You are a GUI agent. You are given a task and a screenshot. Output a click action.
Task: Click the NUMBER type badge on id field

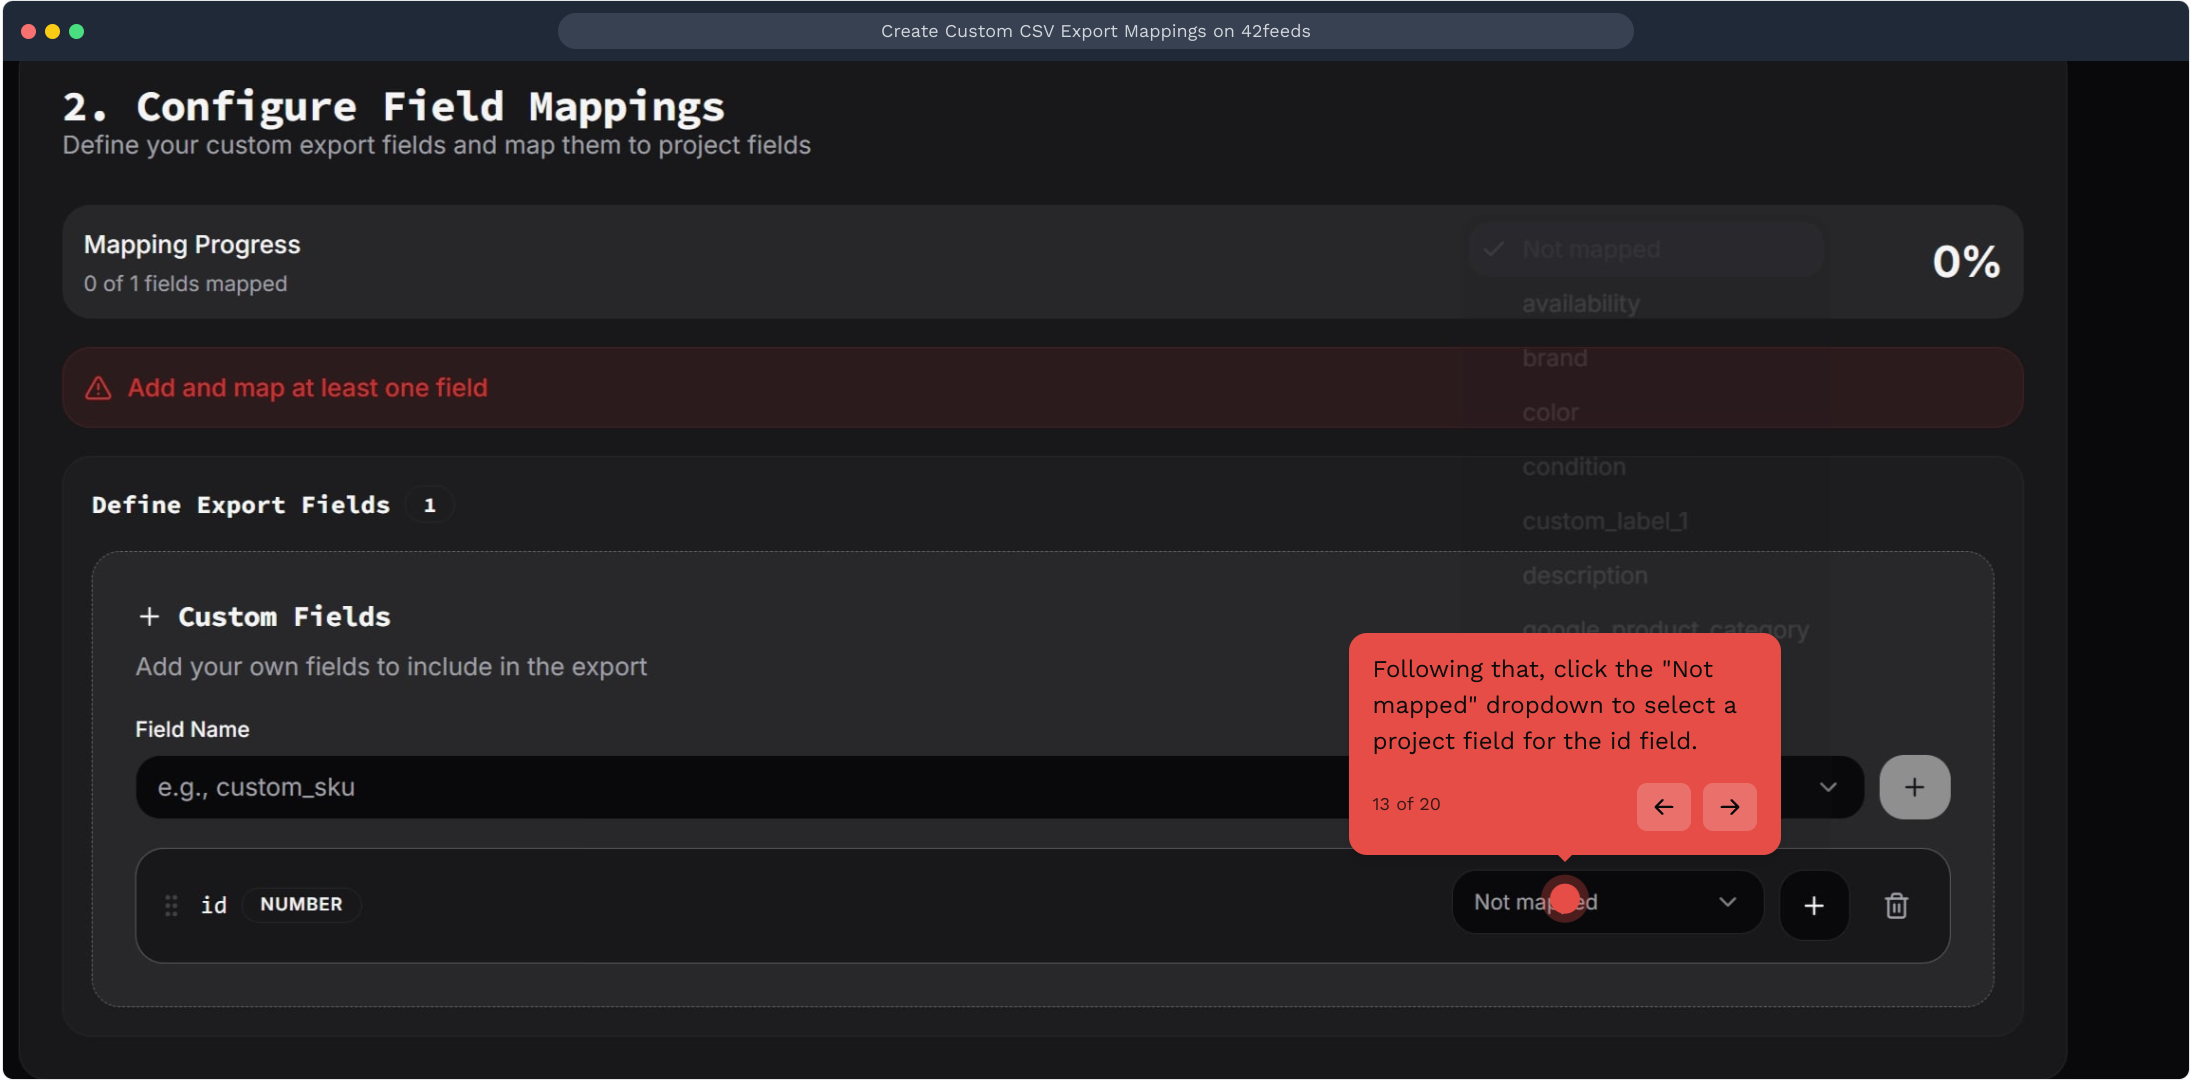[x=301, y=904]
